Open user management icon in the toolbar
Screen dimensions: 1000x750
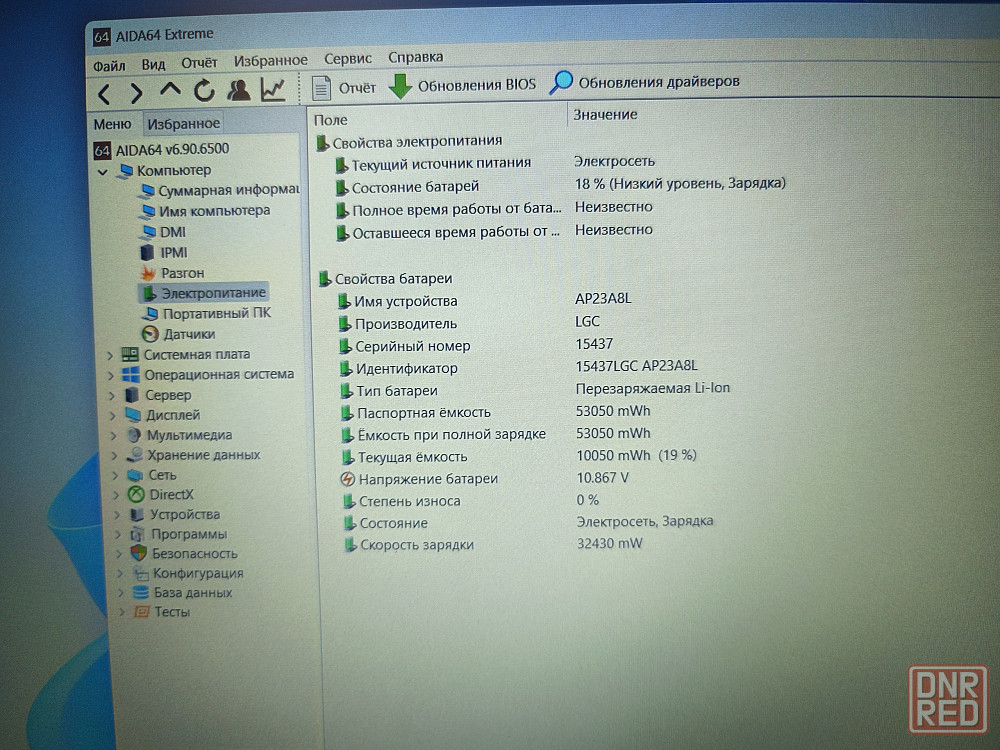pos(239,90)
